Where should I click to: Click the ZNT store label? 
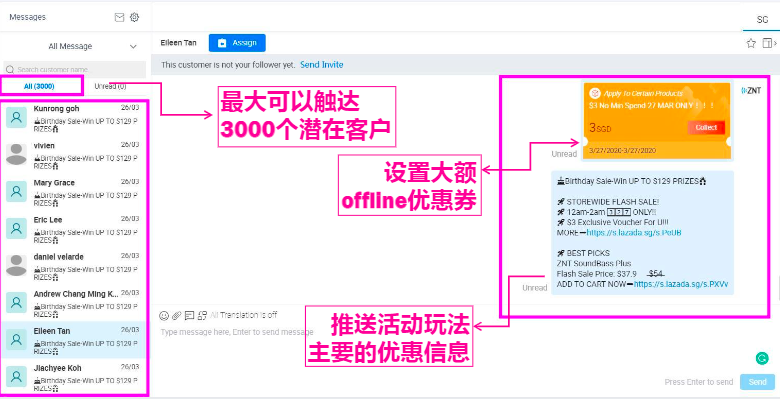click(x=751, y=91)
